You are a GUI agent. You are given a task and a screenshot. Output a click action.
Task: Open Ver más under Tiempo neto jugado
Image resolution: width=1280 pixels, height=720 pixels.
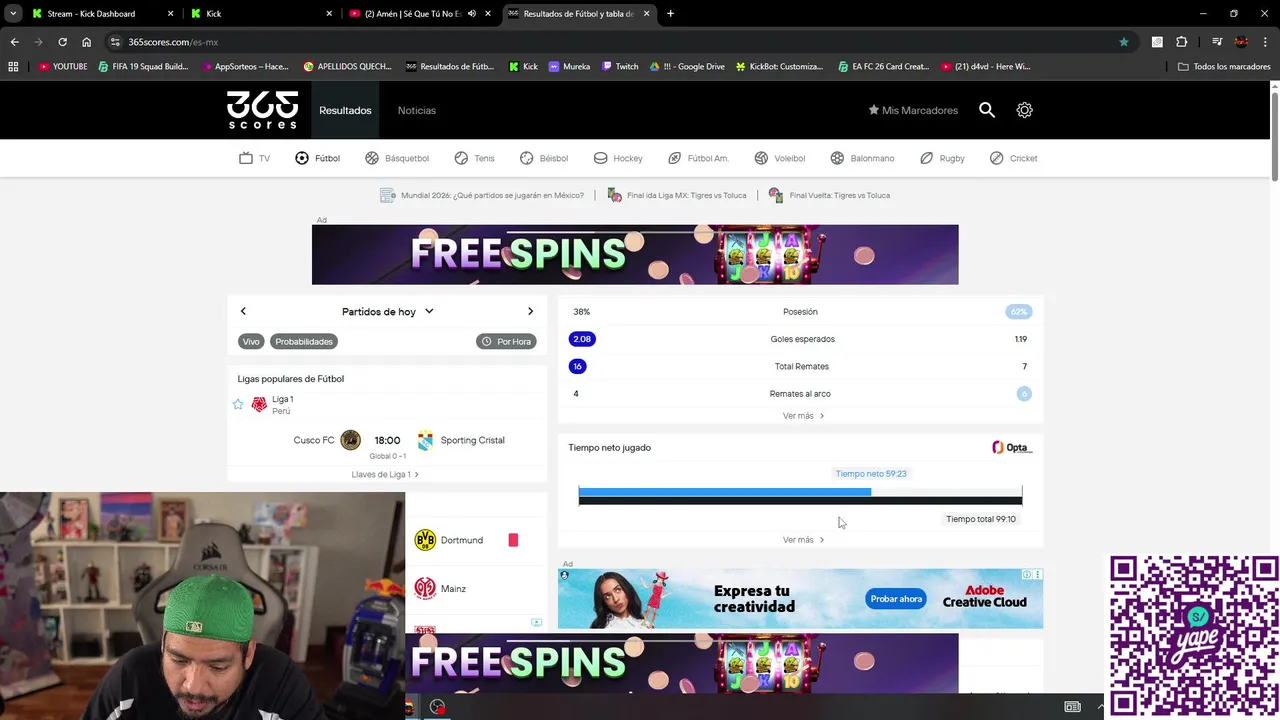click(x=803, y=540)
